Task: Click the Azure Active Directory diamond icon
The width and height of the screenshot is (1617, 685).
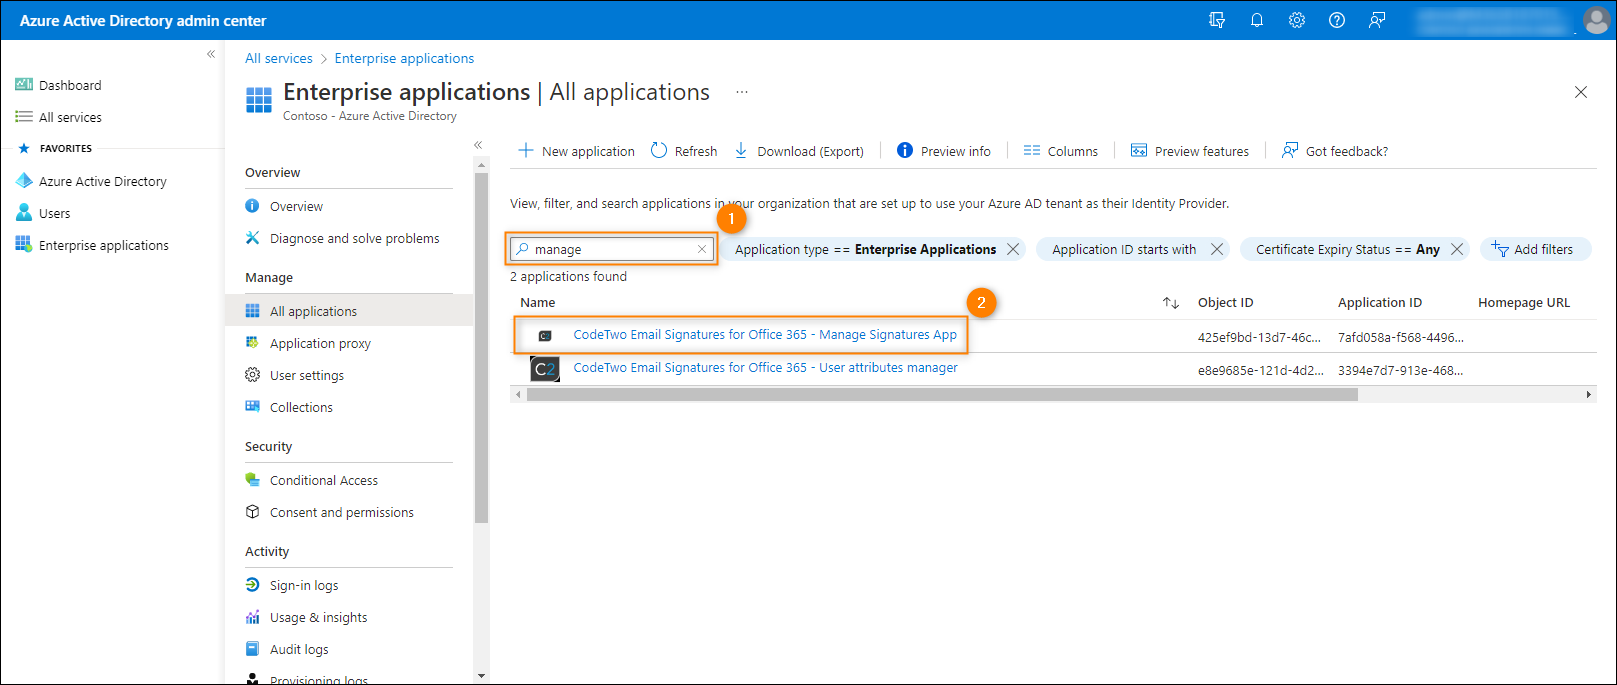Action: [x=24, y=181]
